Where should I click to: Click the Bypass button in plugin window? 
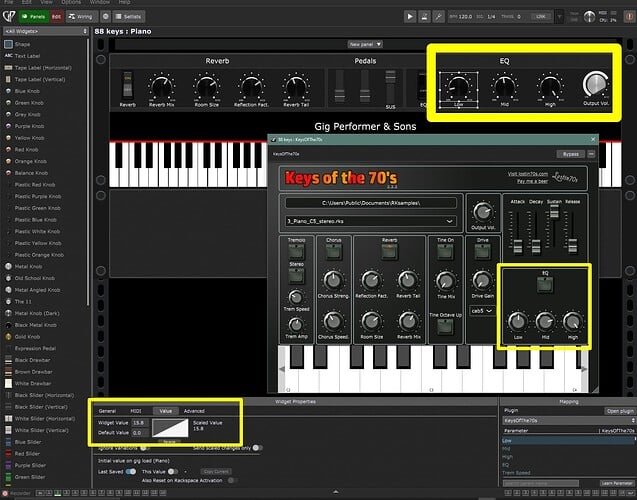(x=570, y=155)
